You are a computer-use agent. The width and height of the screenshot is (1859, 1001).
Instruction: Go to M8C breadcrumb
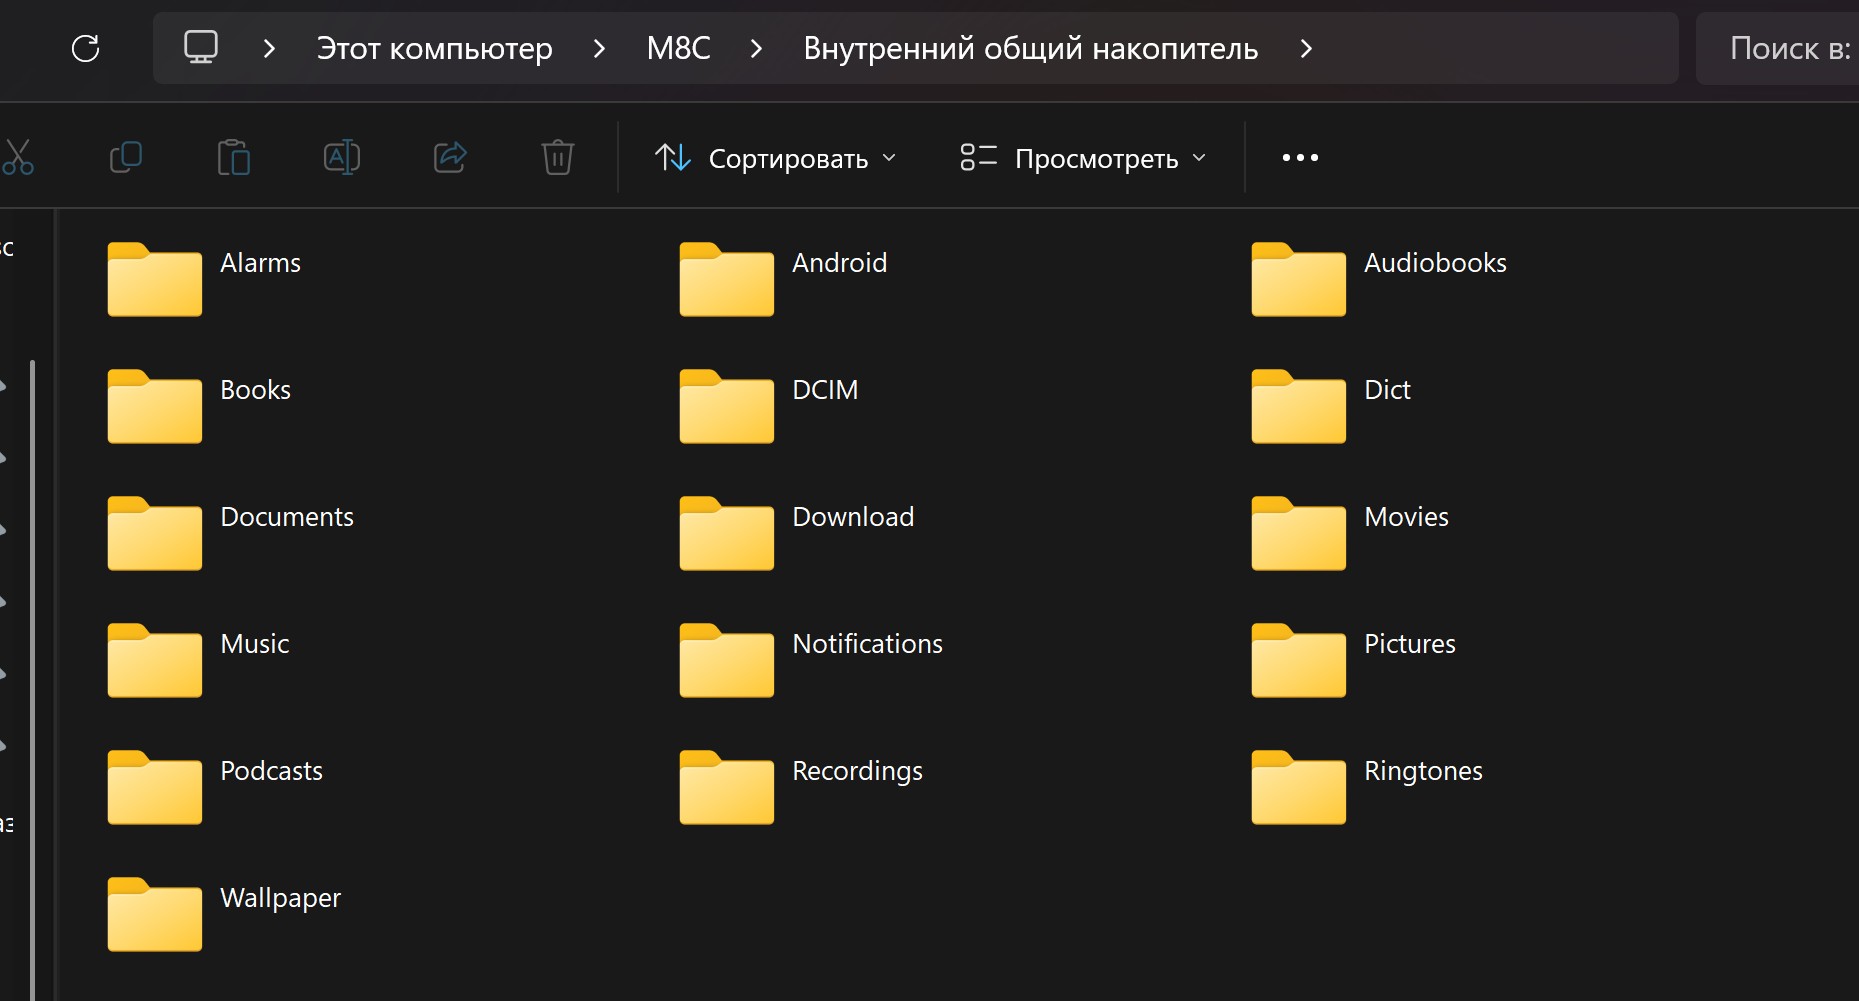click(x=678, y=48)
